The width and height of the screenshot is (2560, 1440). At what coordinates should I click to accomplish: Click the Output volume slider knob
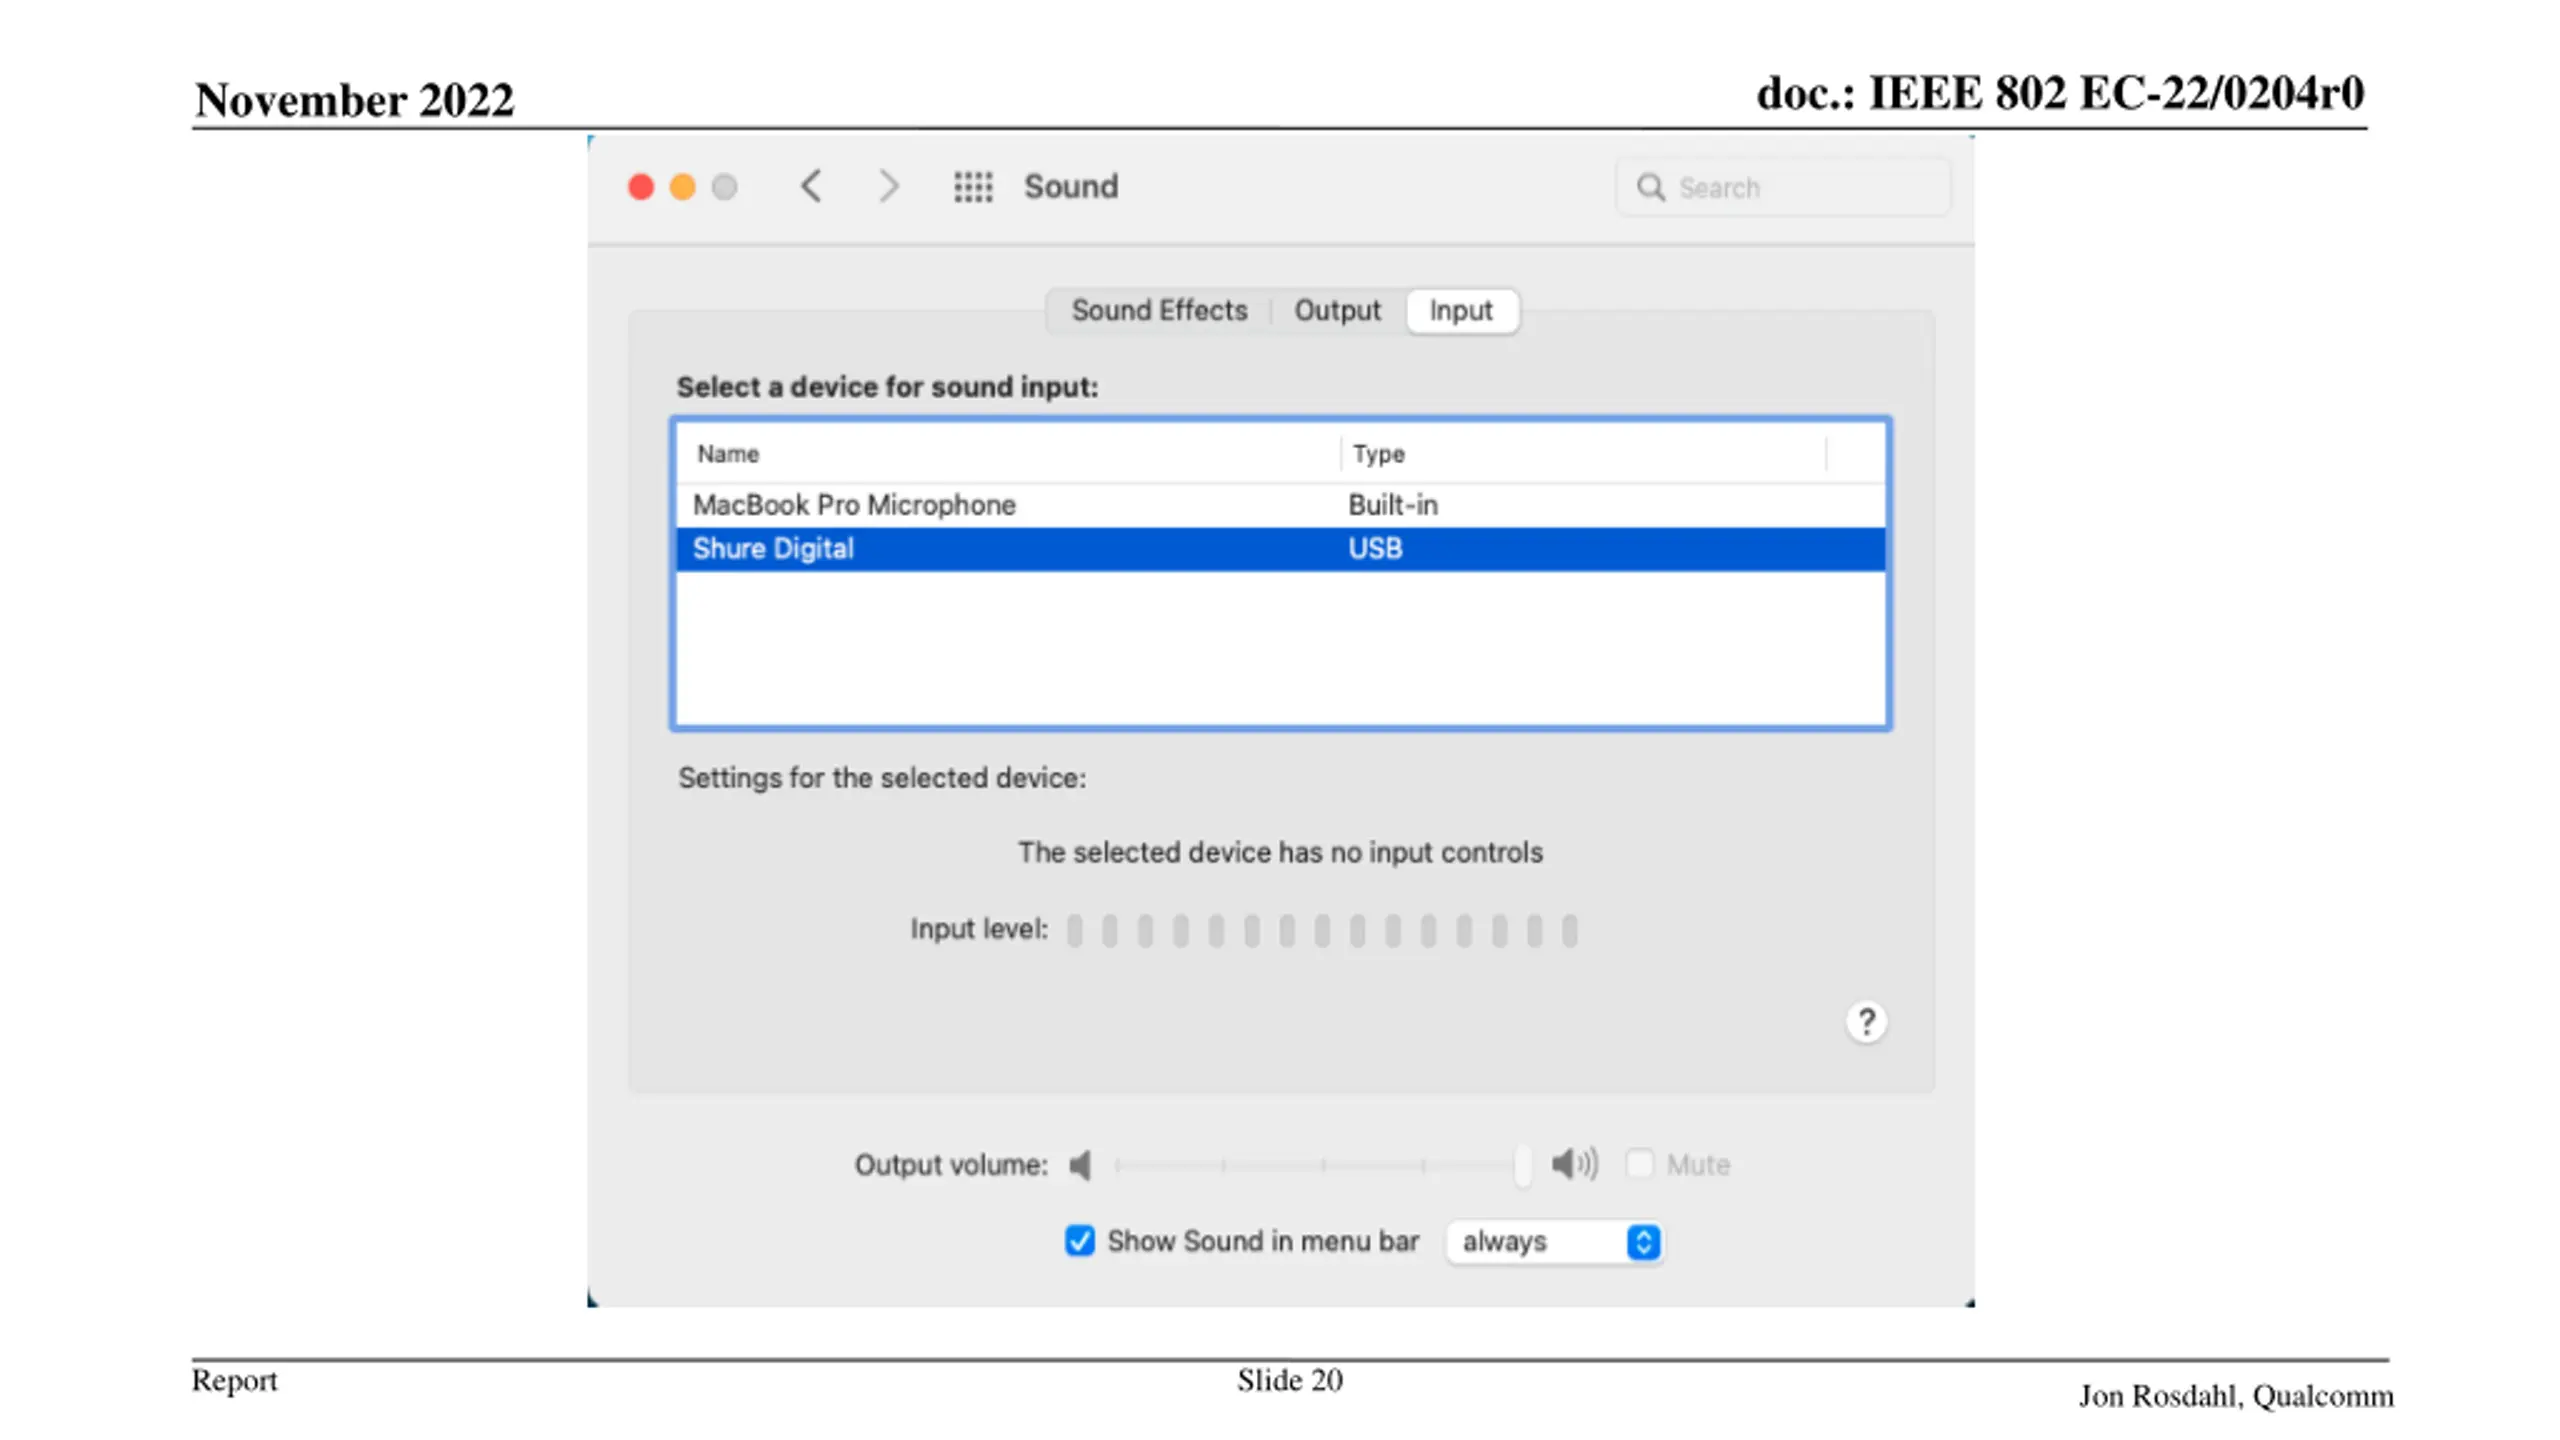[1522, 1165]
